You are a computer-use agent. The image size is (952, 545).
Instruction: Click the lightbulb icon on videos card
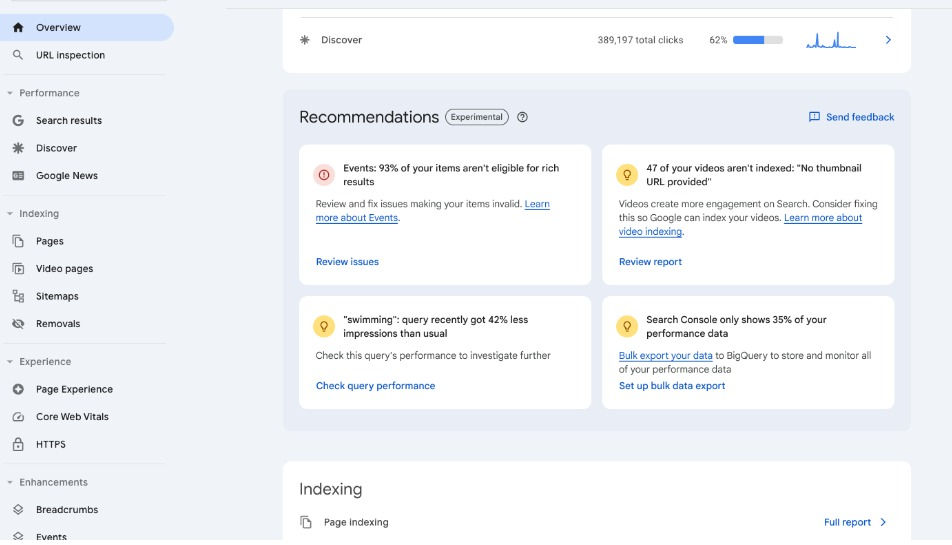pos(627,175)
